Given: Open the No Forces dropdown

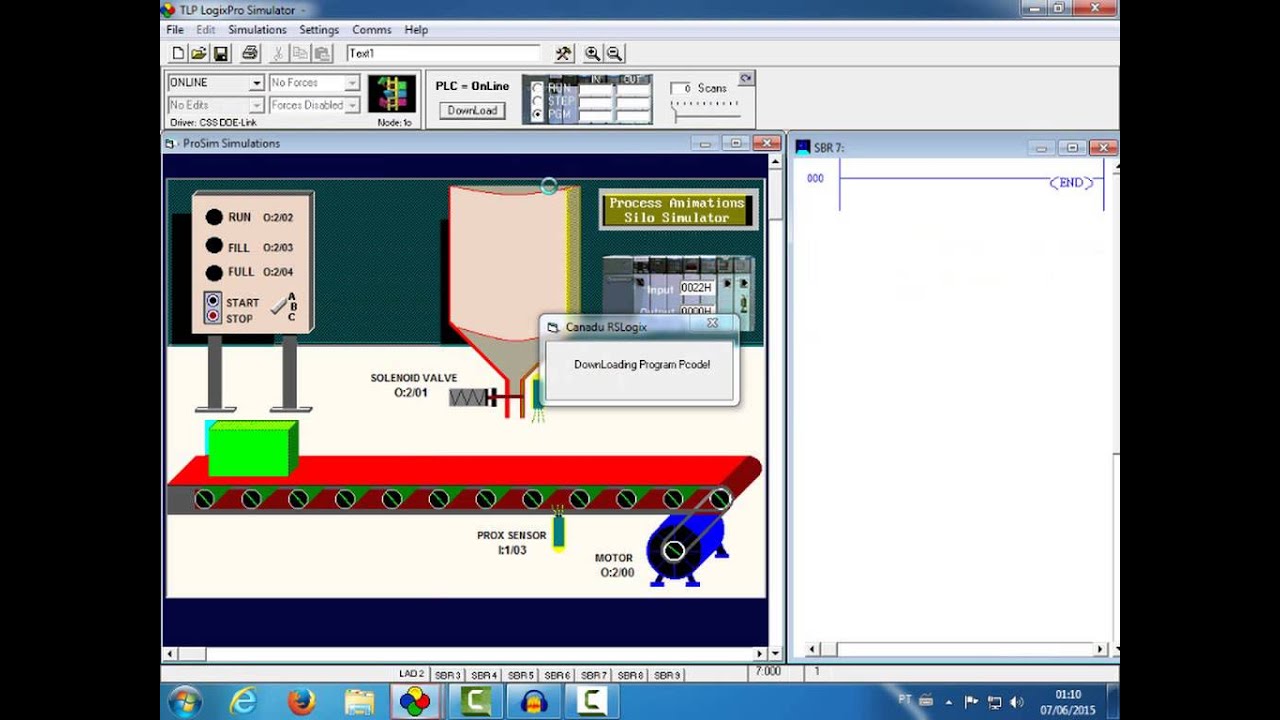Looking at the screenshot, I should (352, 83).
